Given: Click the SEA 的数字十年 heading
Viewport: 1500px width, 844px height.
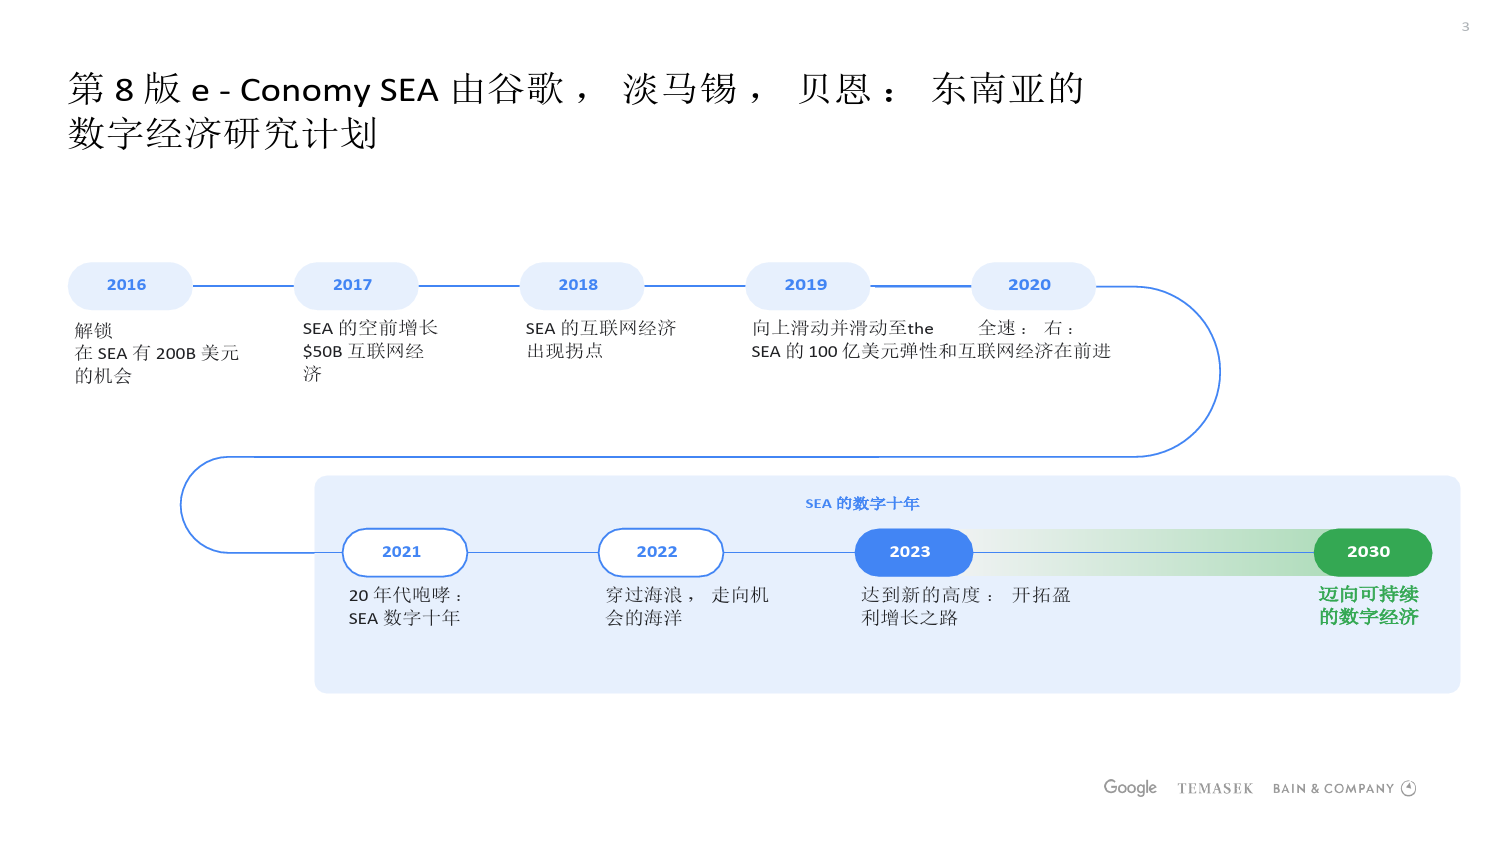Looking at the screenshot, I should coord(862,503).
